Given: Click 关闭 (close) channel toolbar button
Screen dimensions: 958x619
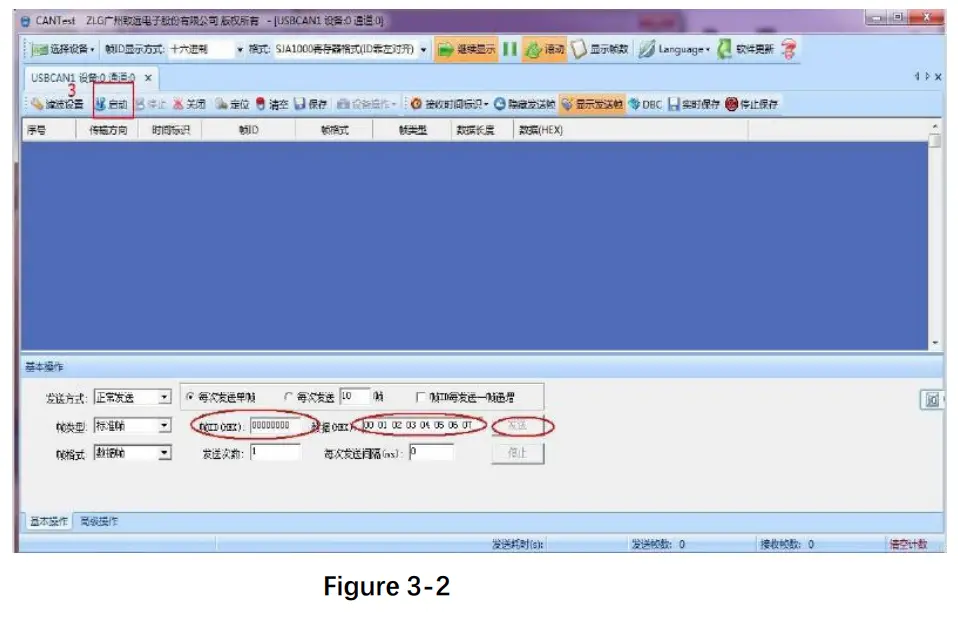Looking at the screenshot, I should pyautogui.click(x=189, y=104).
